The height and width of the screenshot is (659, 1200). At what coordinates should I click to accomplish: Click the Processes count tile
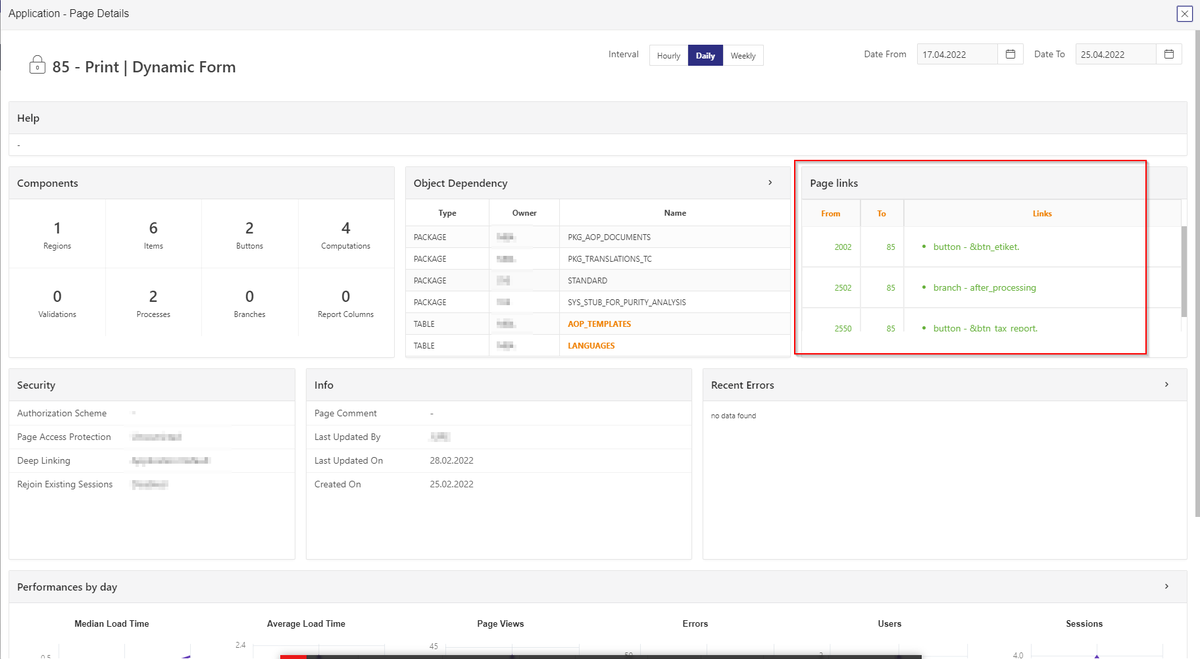coord(153,303)
